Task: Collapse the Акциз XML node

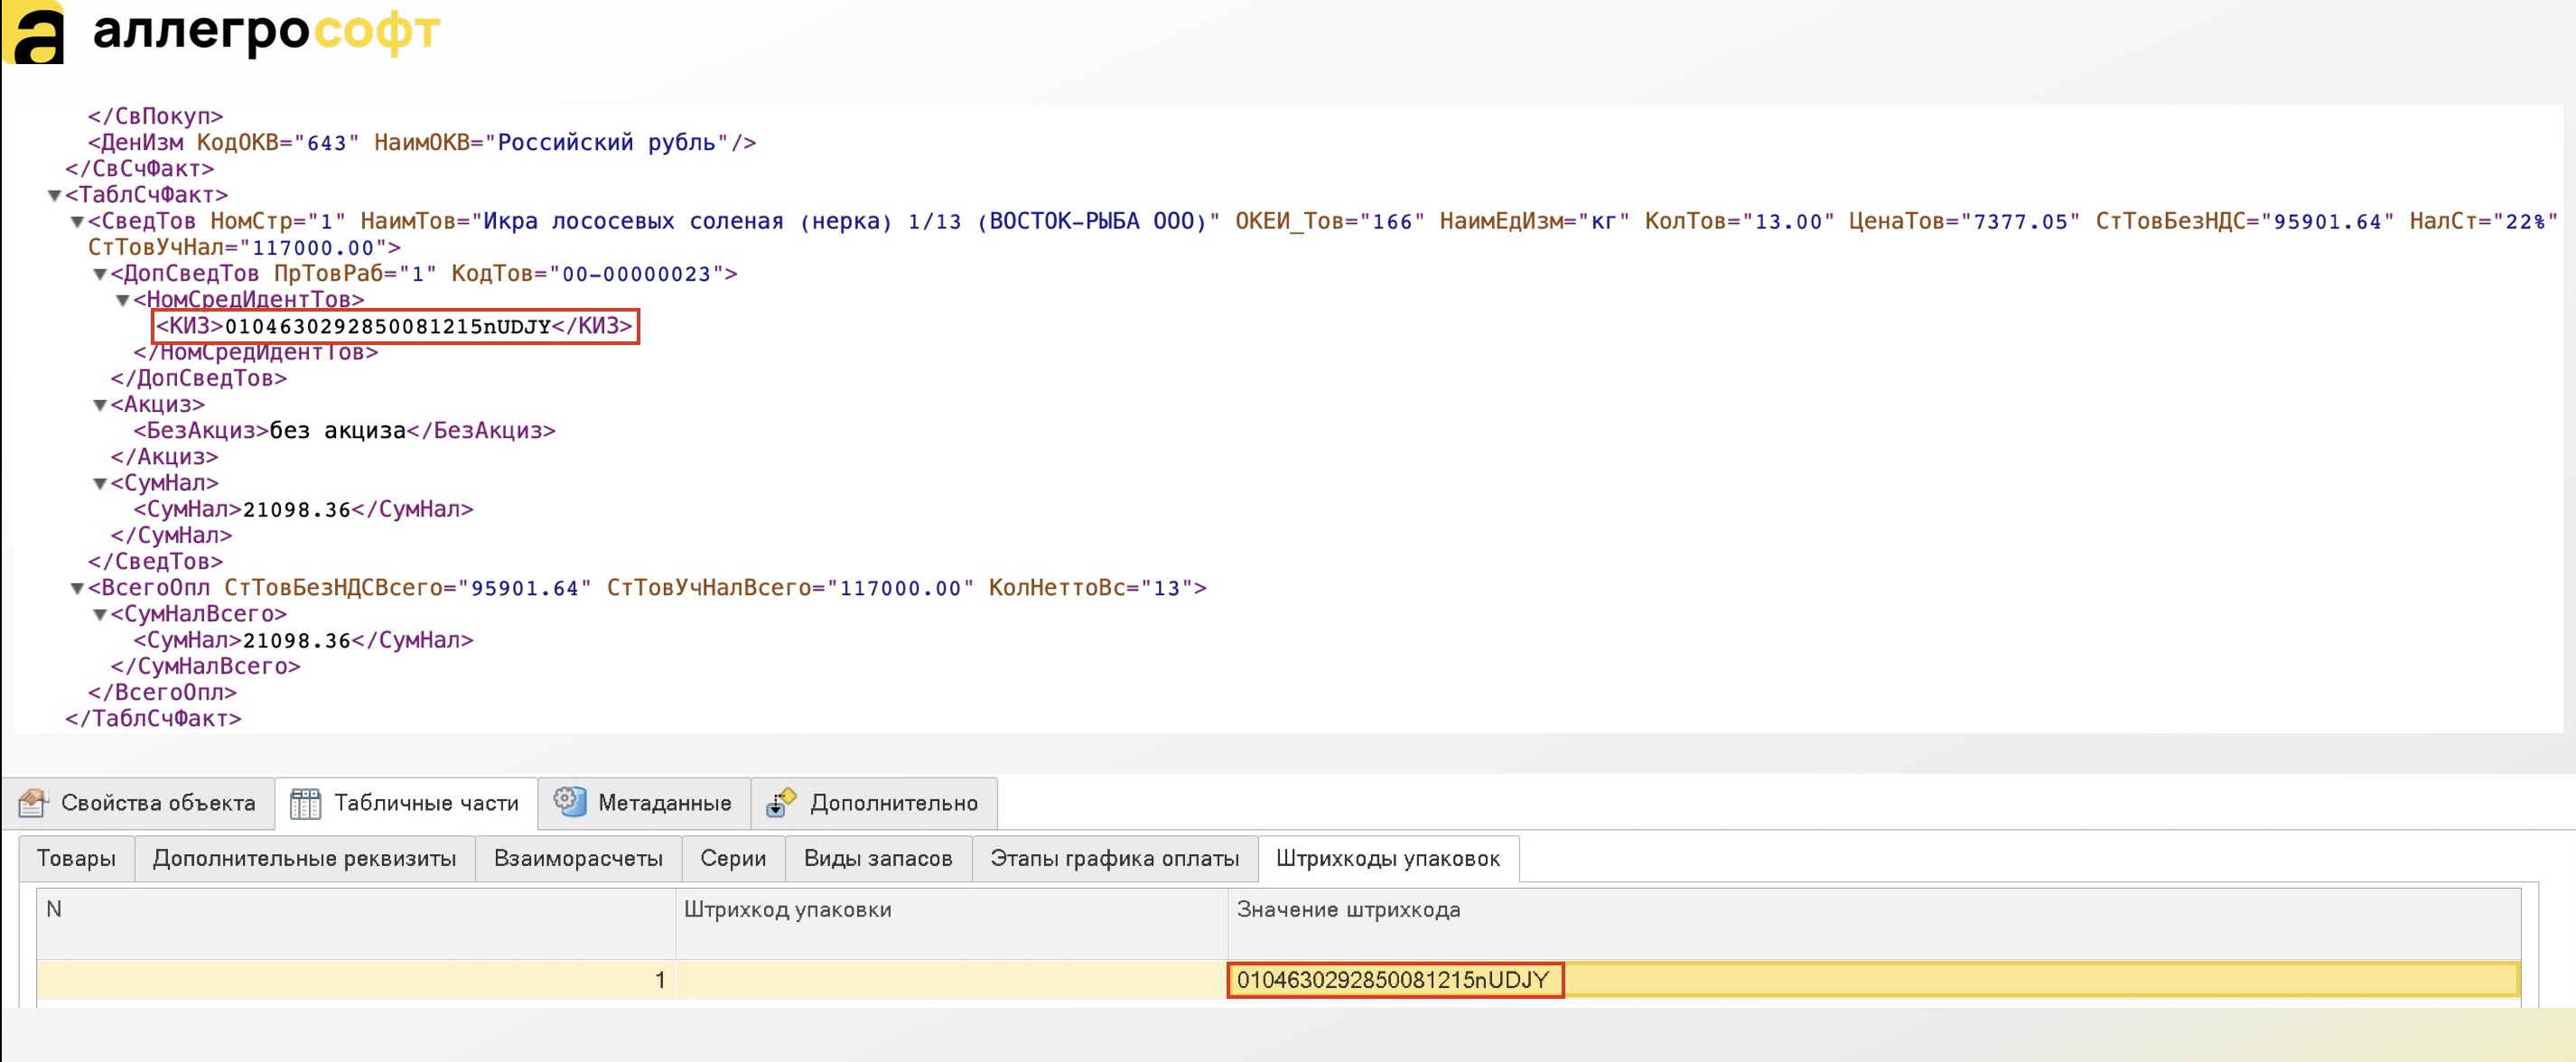Action: pyautogui.click(x=100, y=405)
